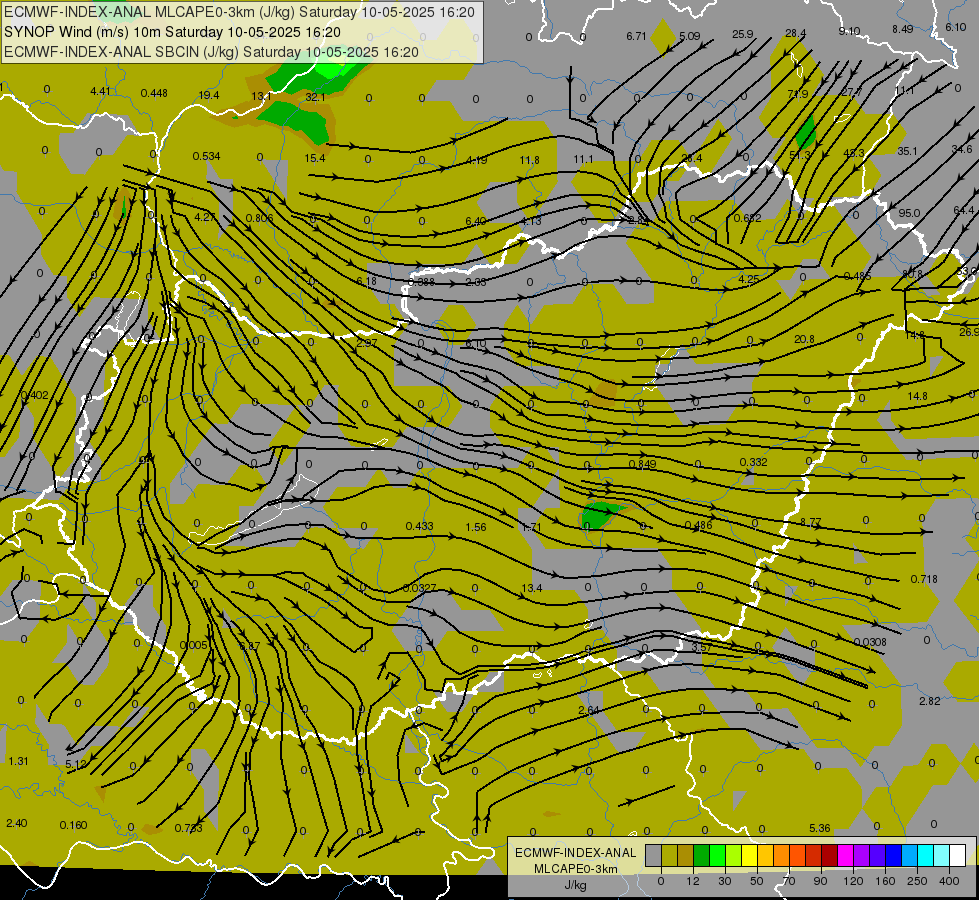Click the map value 13.4

[x=531, y=588]
